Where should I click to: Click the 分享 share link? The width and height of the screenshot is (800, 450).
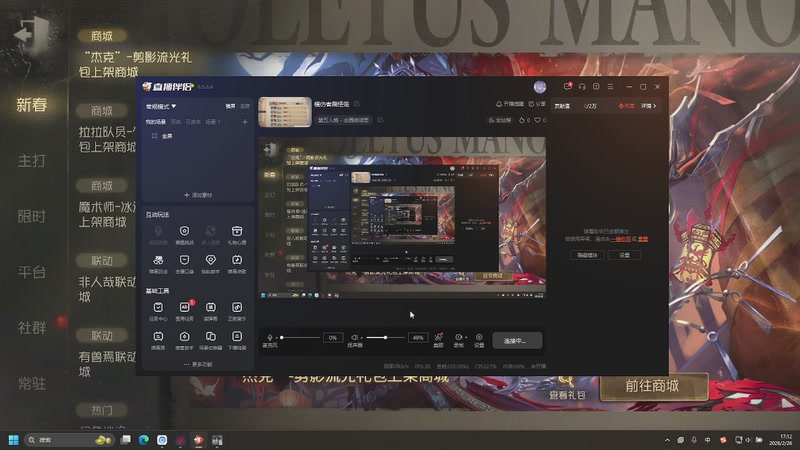(x=537, y=104)
